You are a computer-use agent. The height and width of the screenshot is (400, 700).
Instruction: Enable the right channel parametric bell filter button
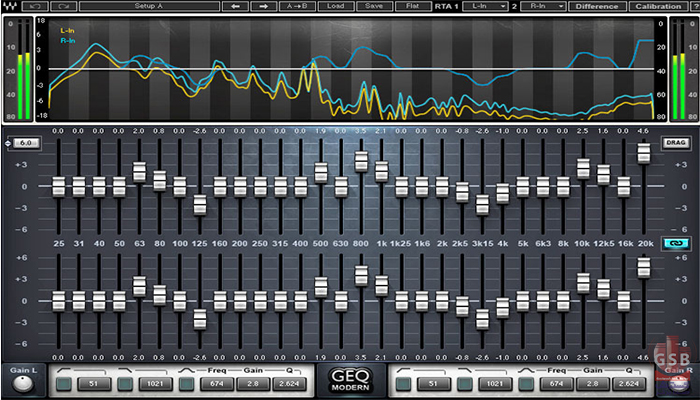(x=527, y=383)
